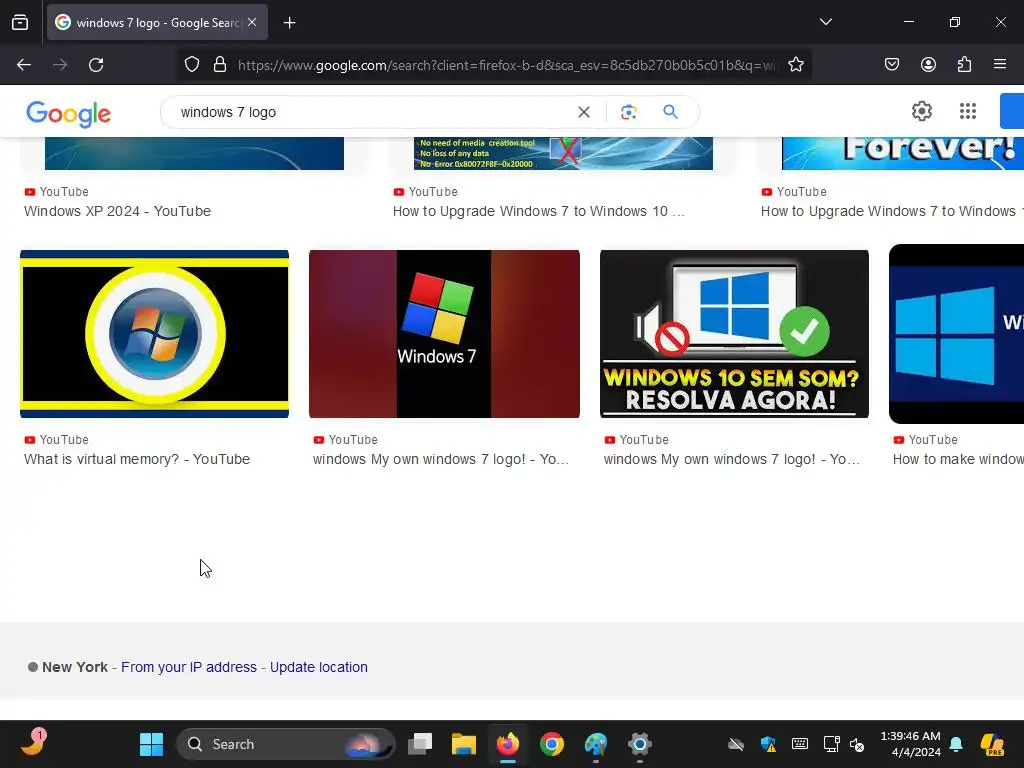1024x768 pixels.
Task: Click 'Update location' link
Action: point(319,667)
